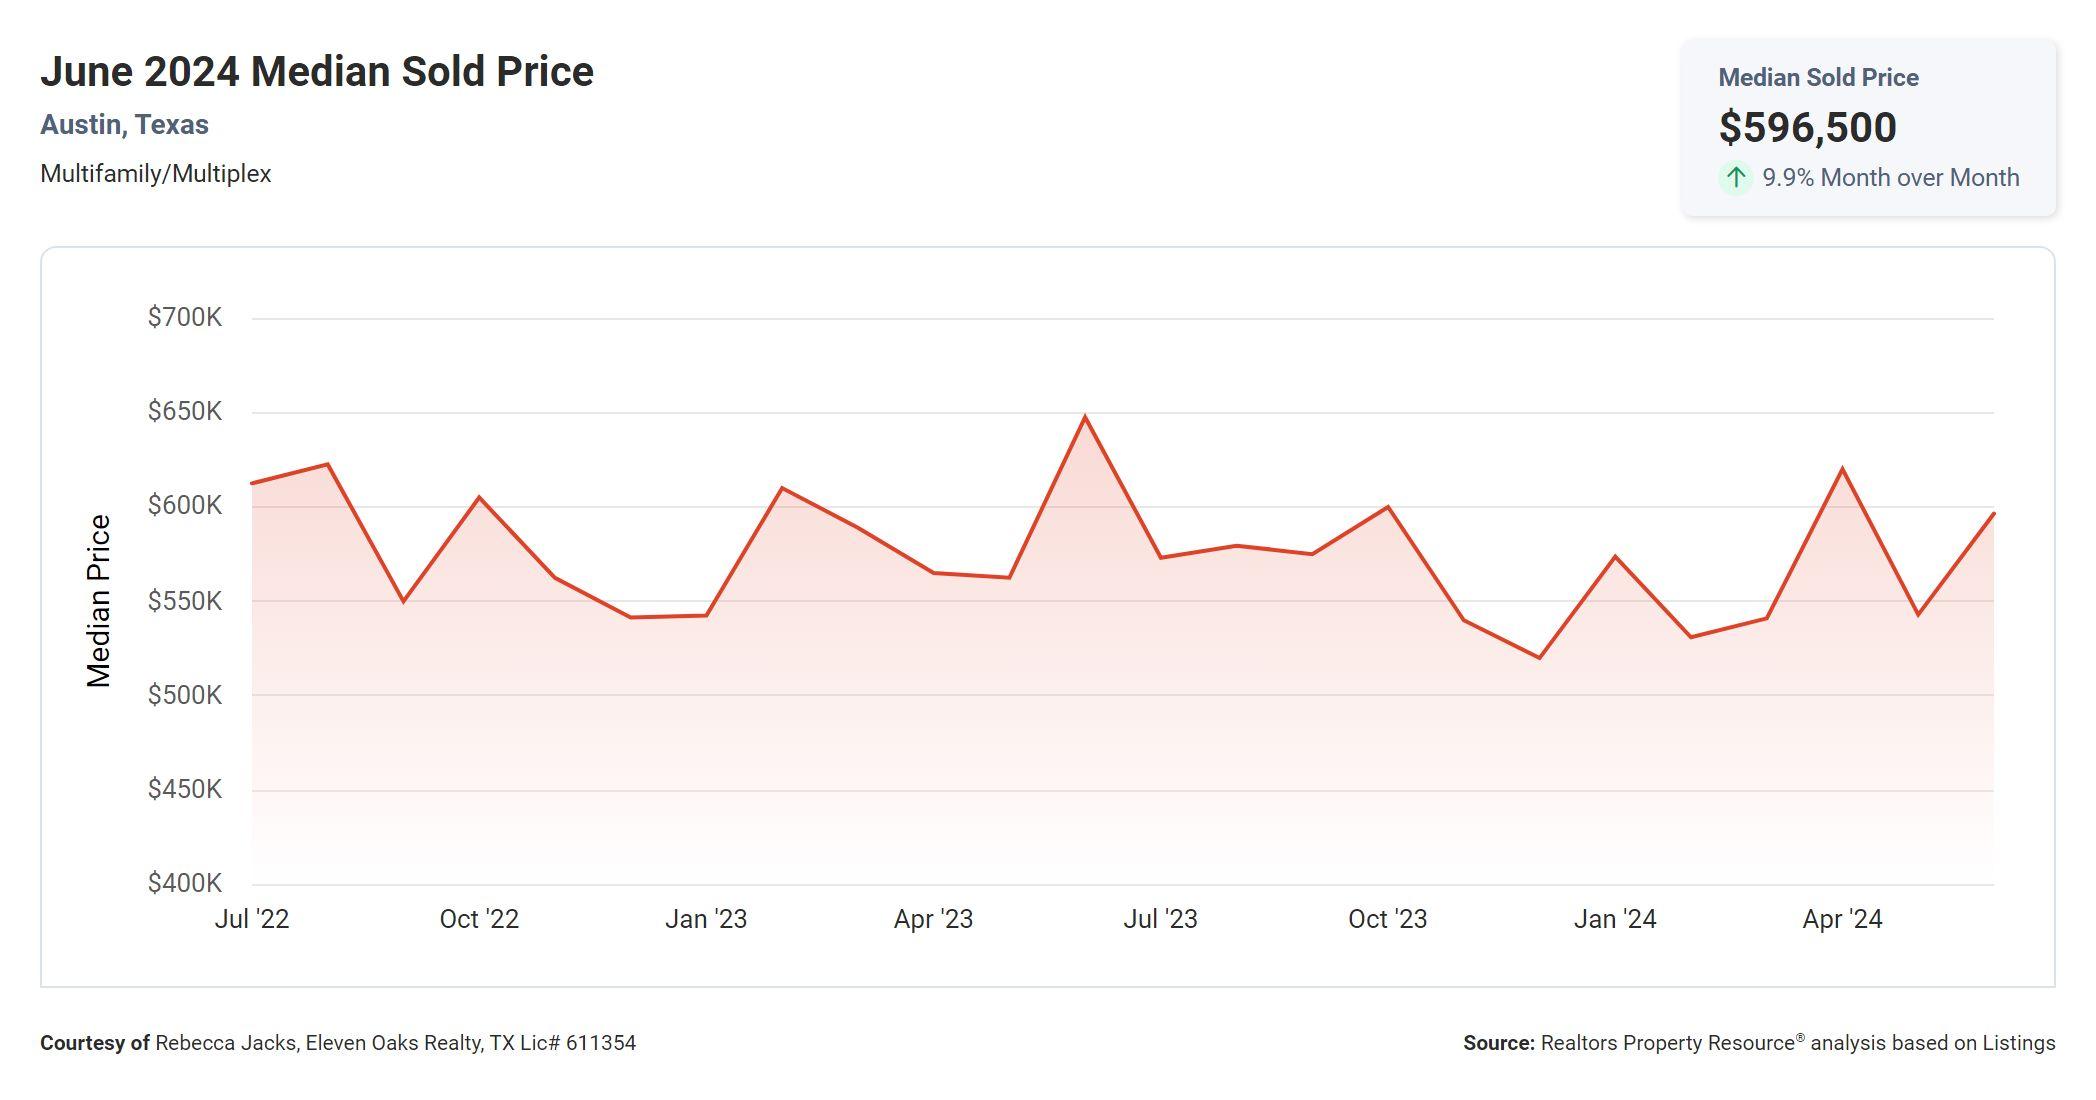
Task: Select the Apr '24 x-axis label
Action: [1842, 919]
